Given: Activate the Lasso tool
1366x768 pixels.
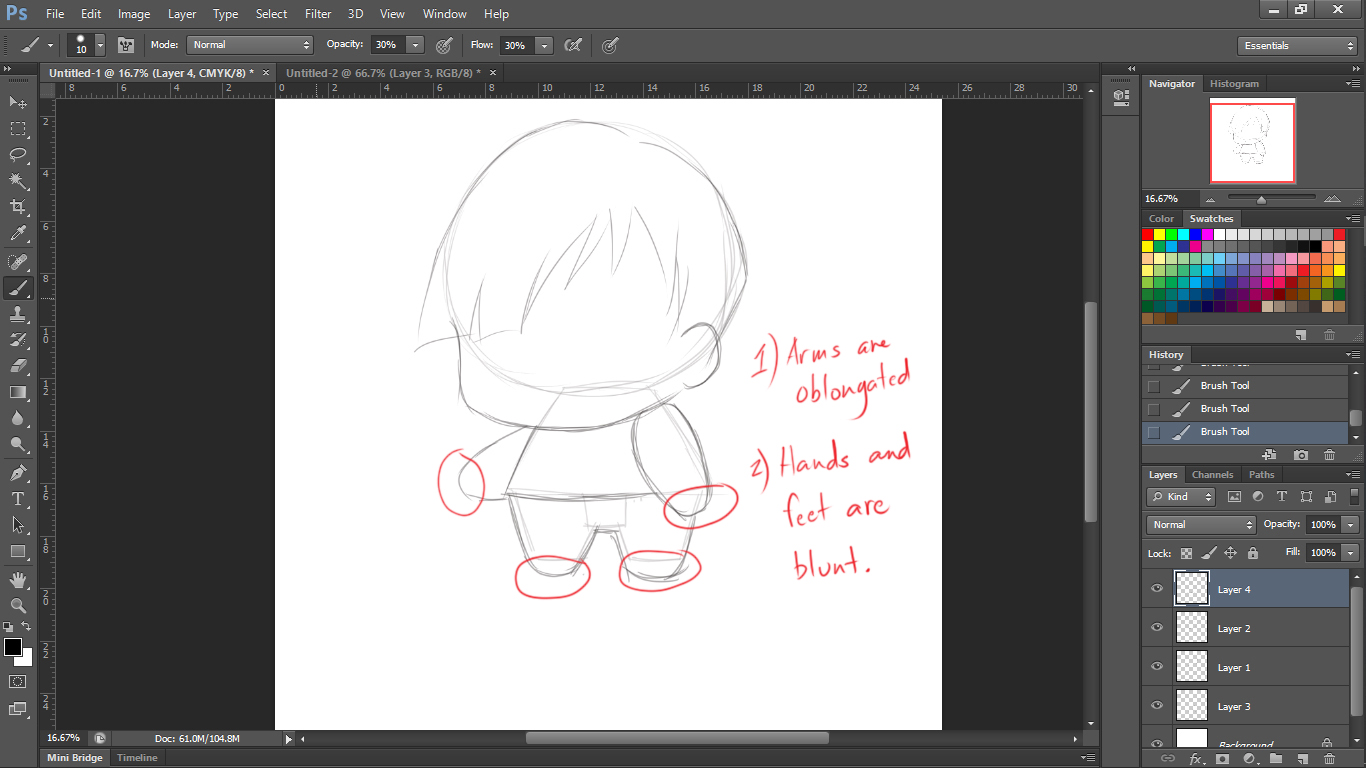Looking at the screenshot, I should (17, 155).
